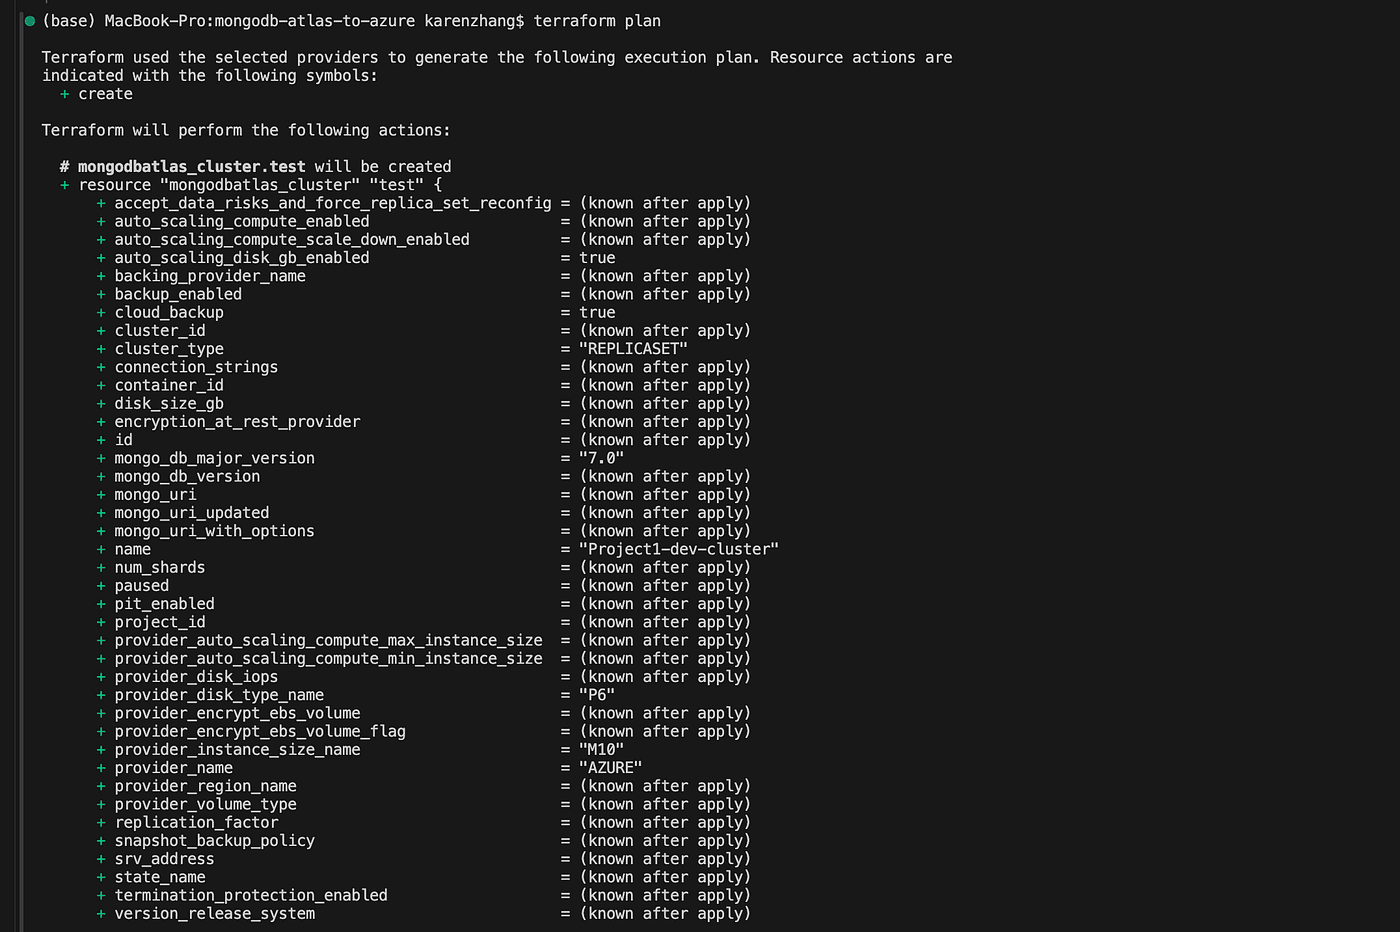Image resolution: width=1400 pixels, height=932 pixels.
Task: Click the project_id attribute
Action: [x=160, y=622]
